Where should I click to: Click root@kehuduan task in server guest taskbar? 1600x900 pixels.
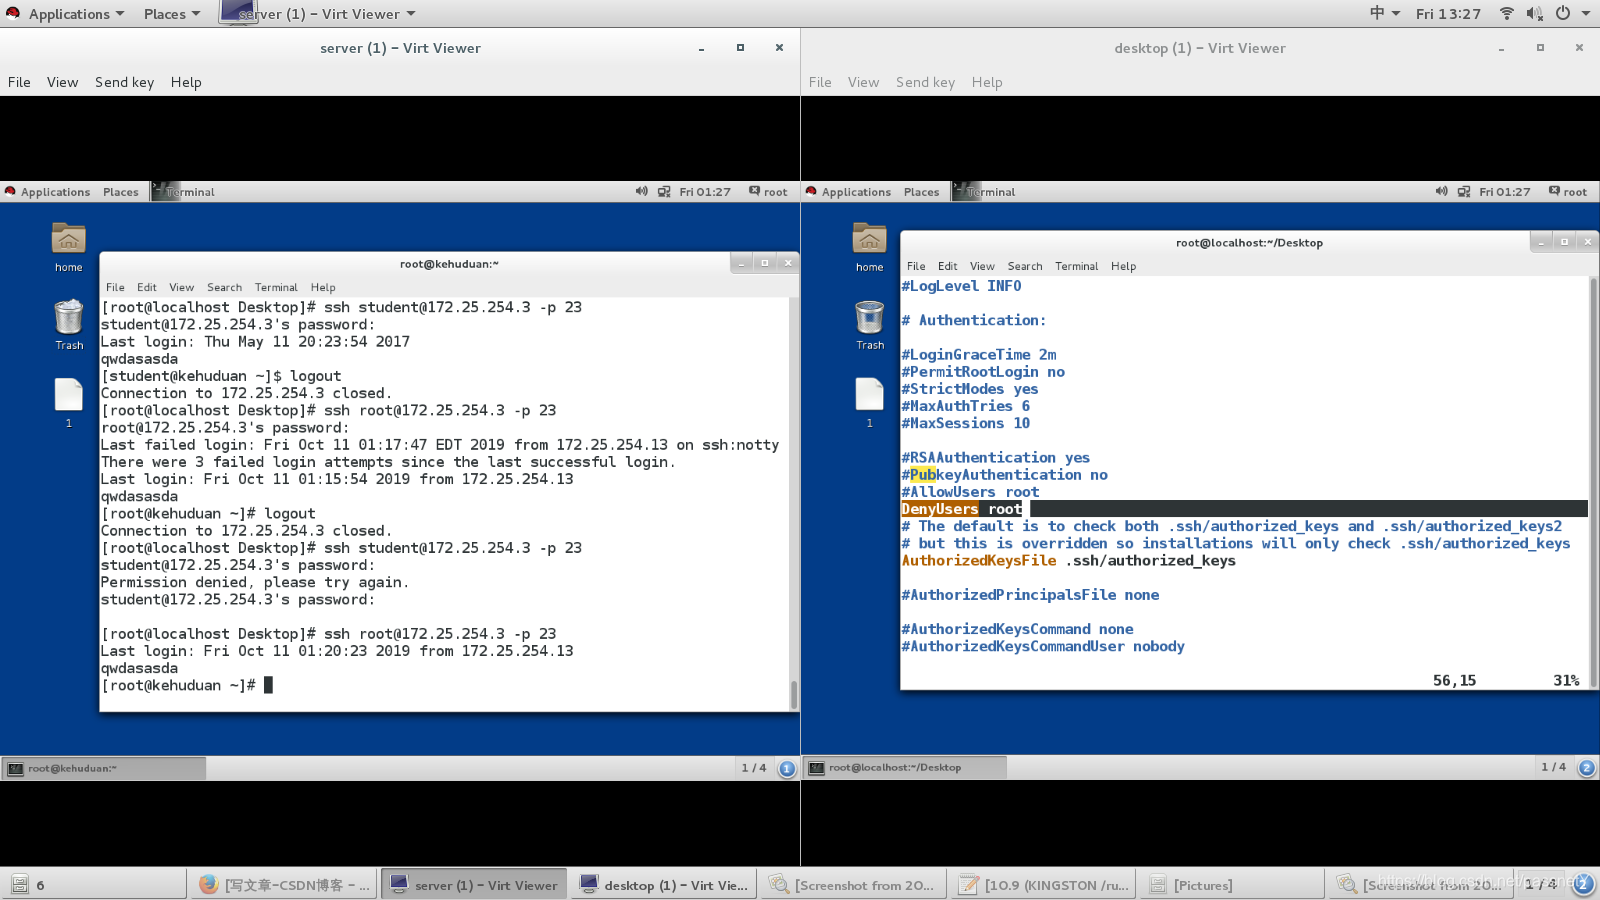tap(104, 768)
